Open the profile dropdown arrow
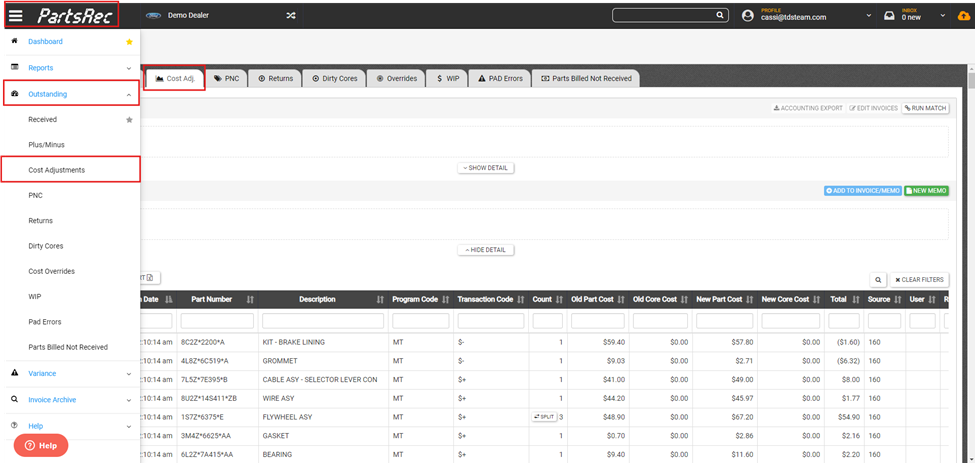The image size is (975, 463). coord(869,16)
